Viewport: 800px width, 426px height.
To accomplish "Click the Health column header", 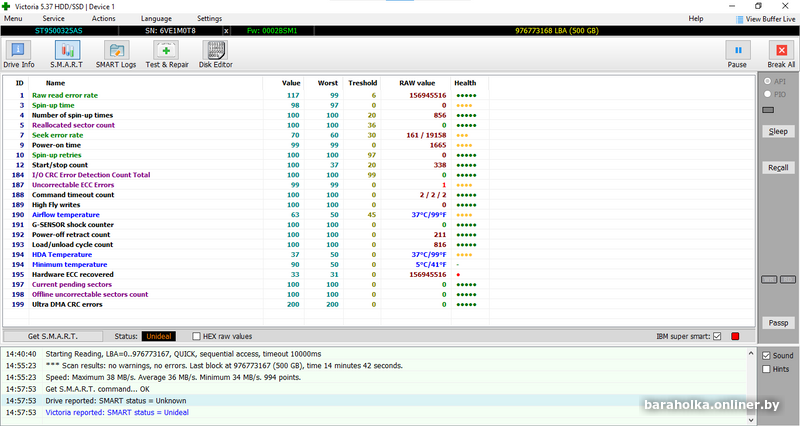I will [465, 83].
